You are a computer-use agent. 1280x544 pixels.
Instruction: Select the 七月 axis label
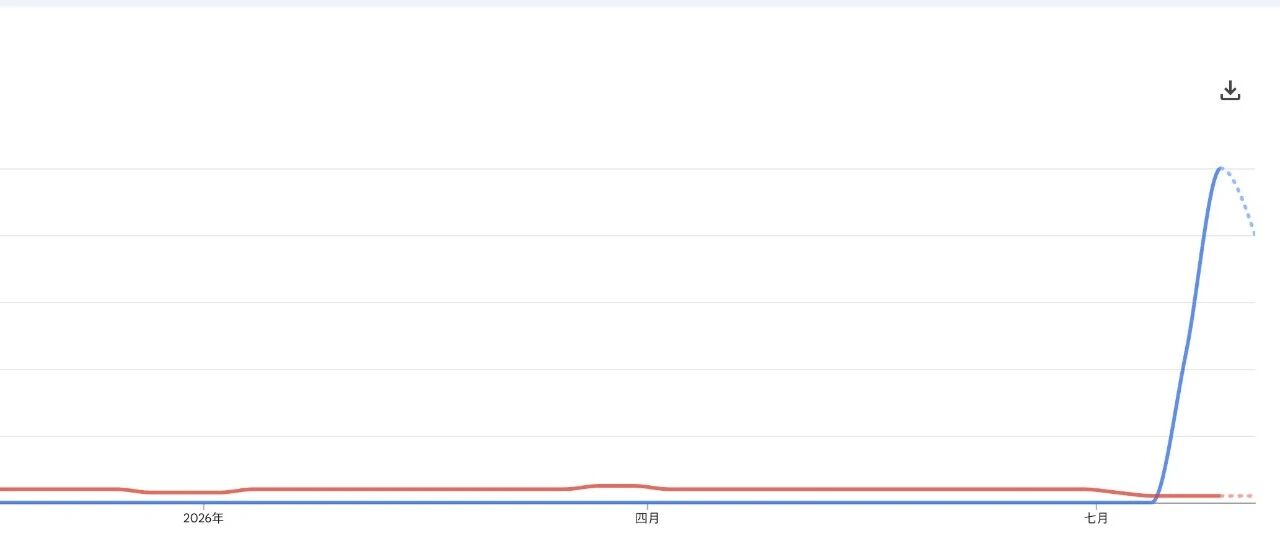tap(1097, 519)
